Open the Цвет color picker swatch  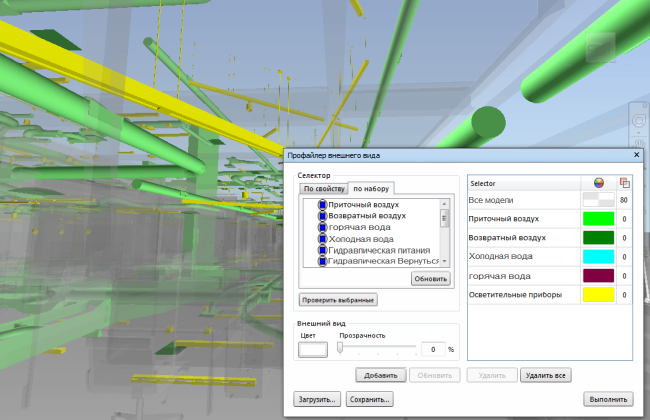[x=313, y=350]
